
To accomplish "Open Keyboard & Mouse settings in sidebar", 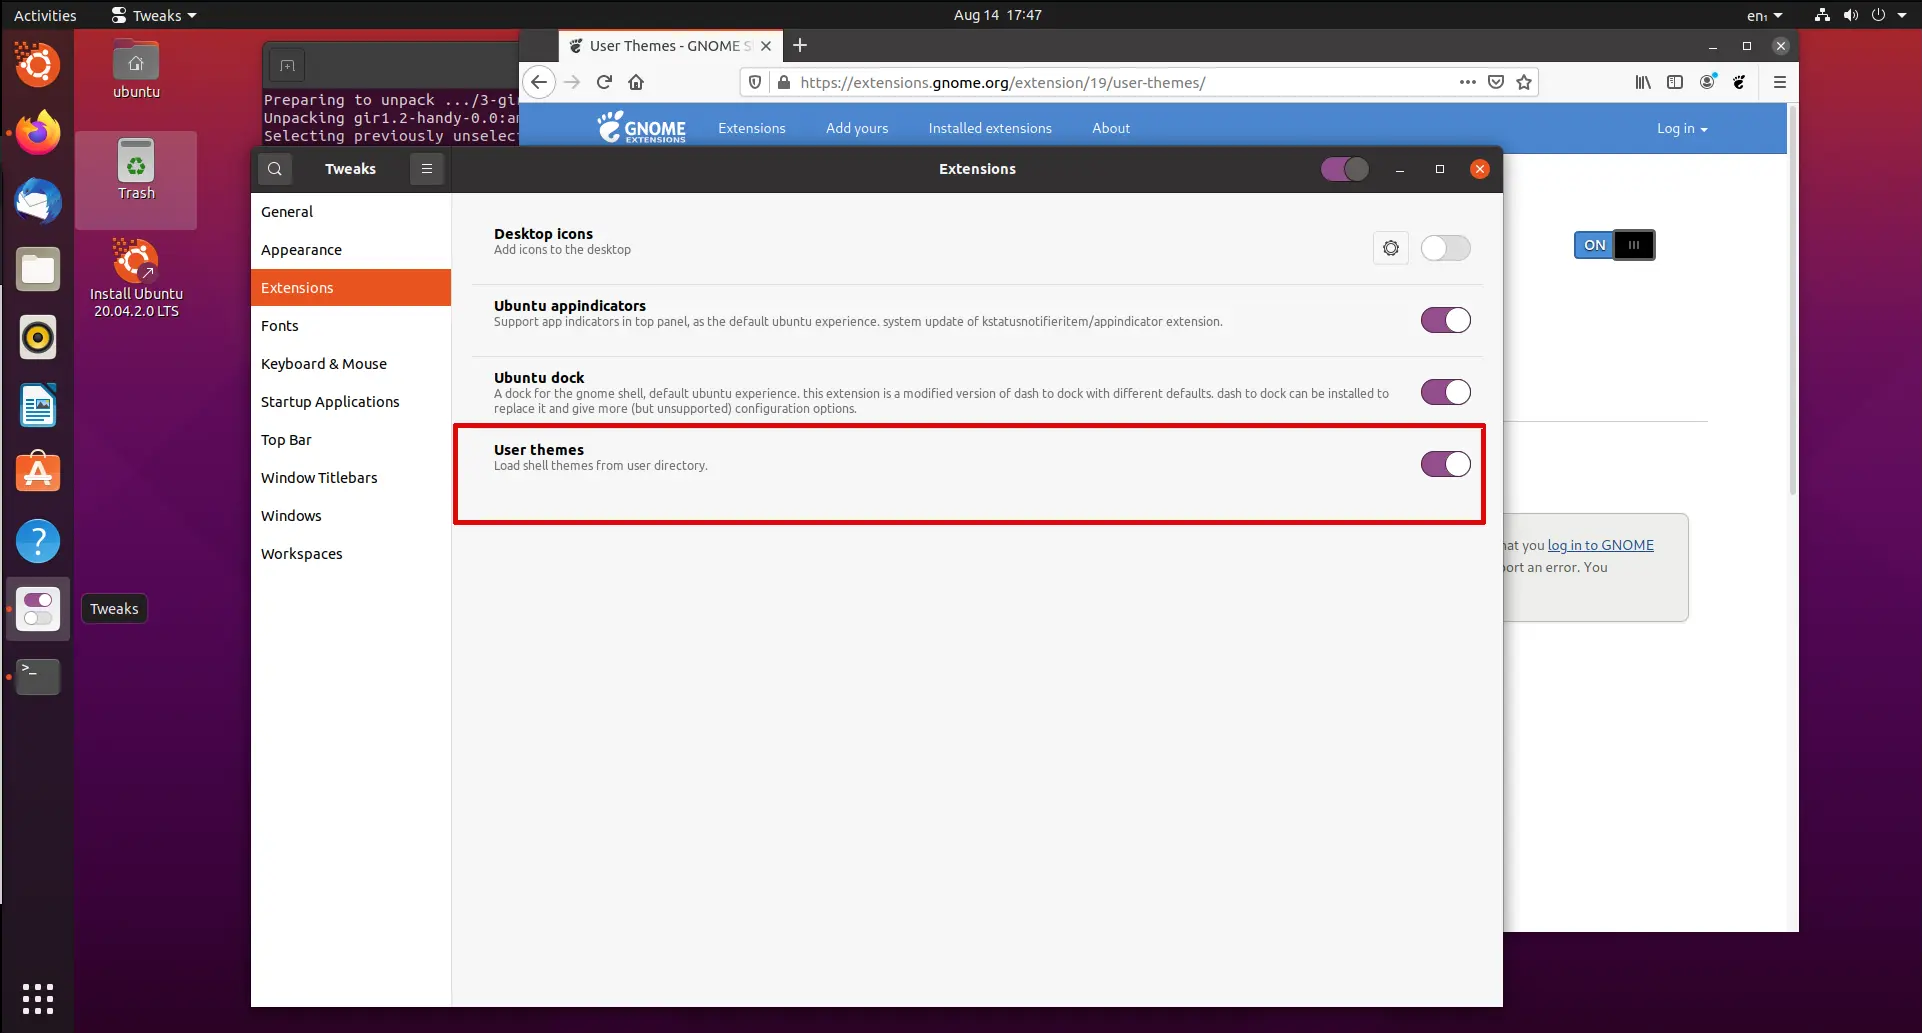I will click(351, 364).
